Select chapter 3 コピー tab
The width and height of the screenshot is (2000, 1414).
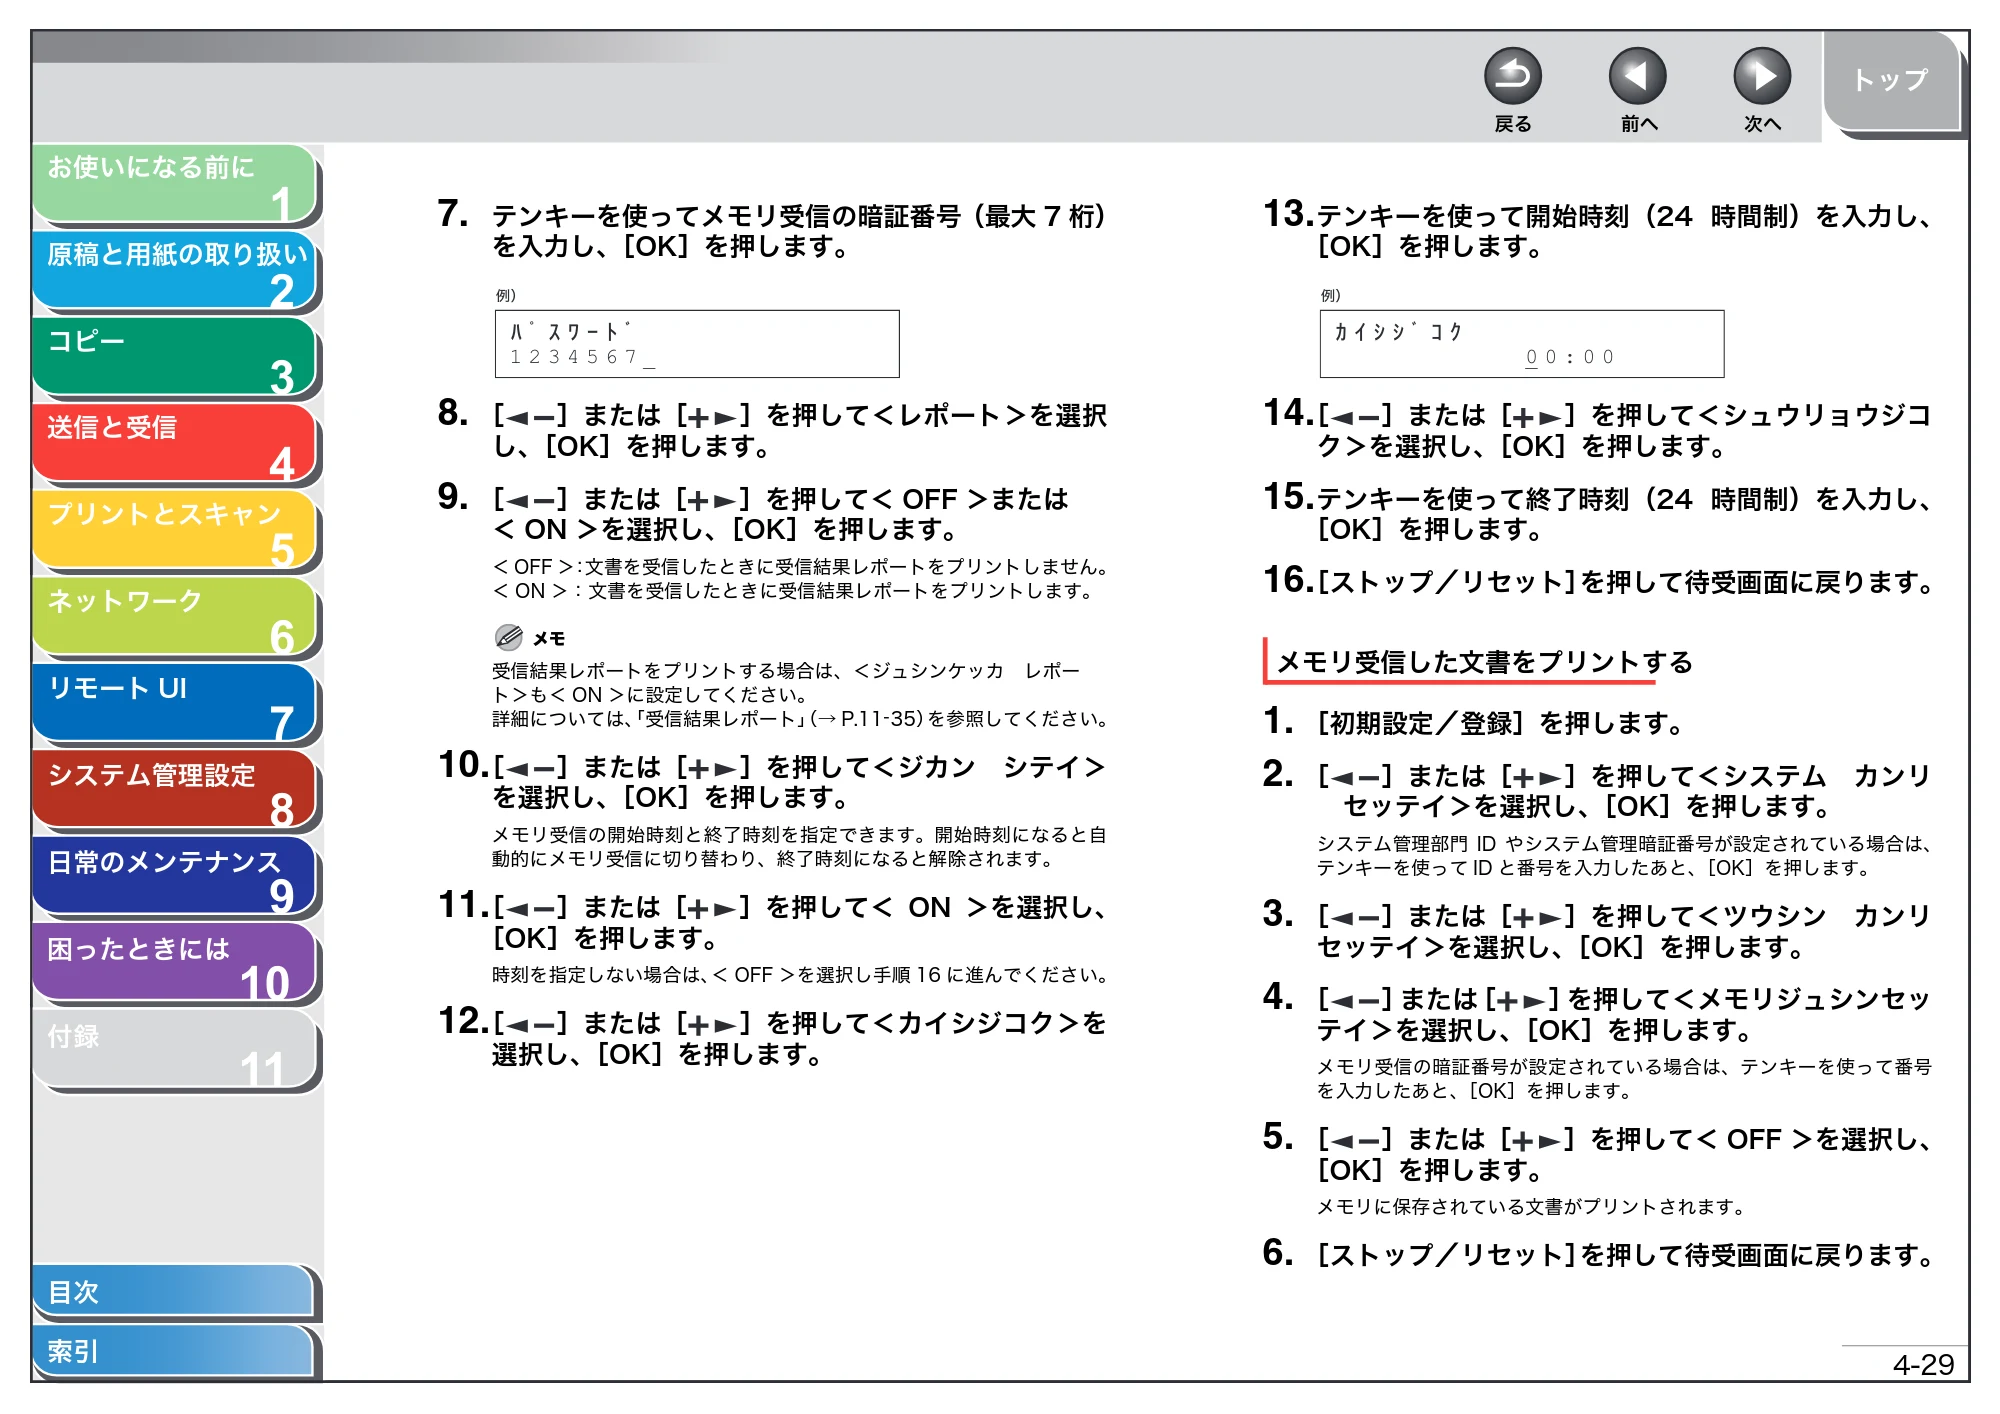175,358
